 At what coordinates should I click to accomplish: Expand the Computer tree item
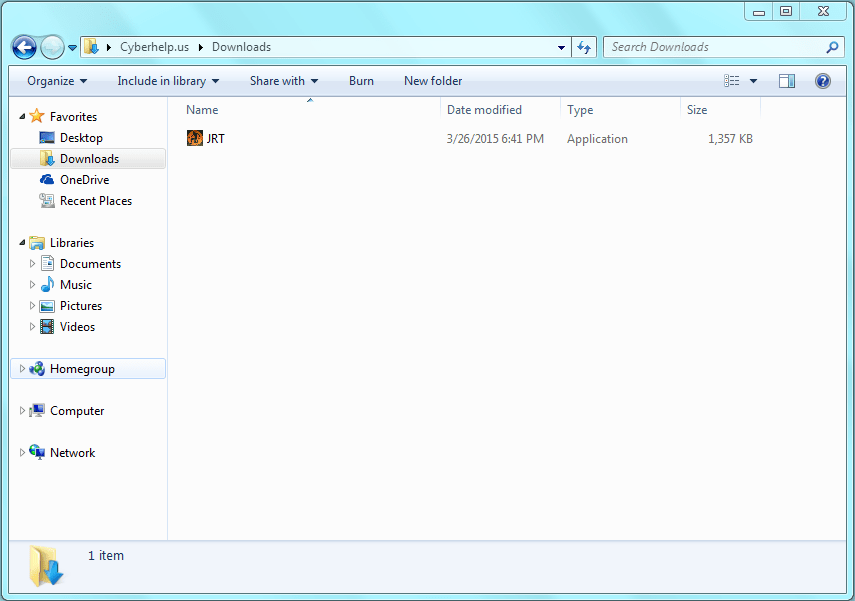tap(22, 410)
